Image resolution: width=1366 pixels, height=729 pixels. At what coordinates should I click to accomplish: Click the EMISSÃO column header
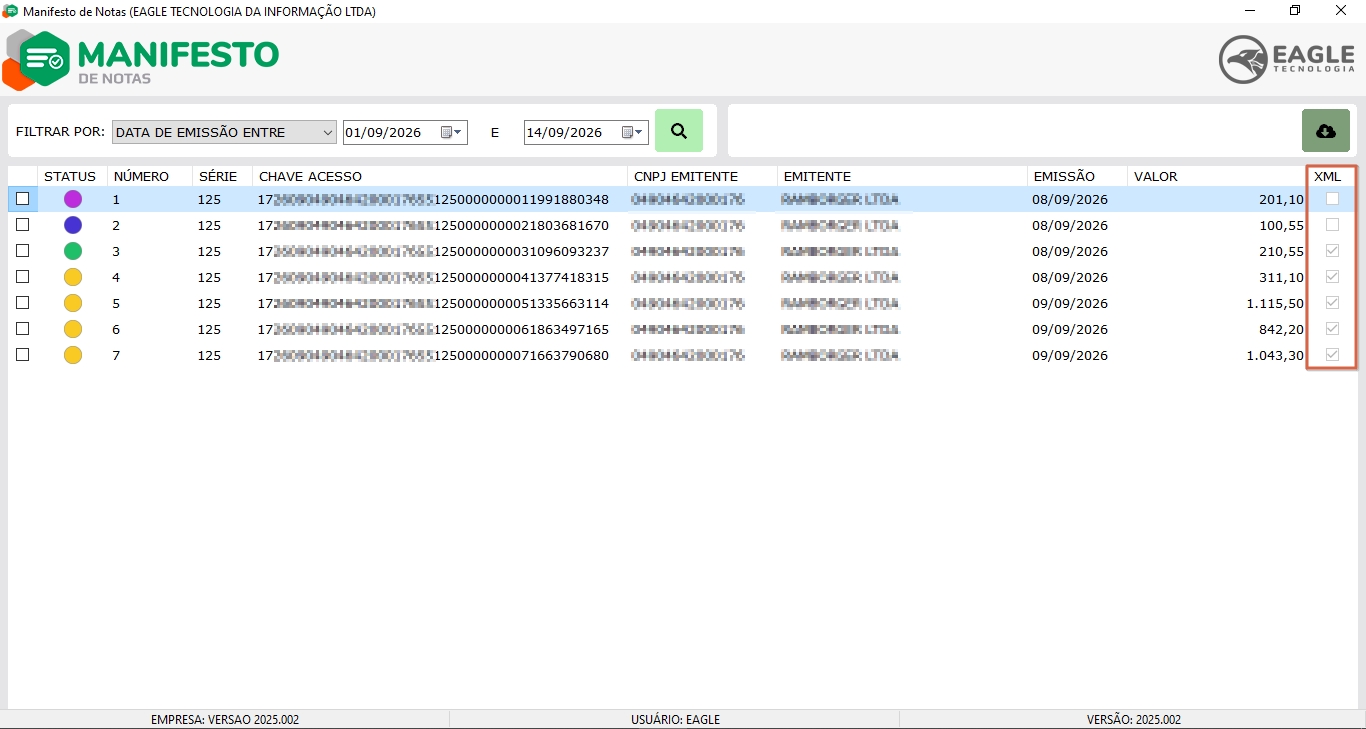coord(1078,176)
